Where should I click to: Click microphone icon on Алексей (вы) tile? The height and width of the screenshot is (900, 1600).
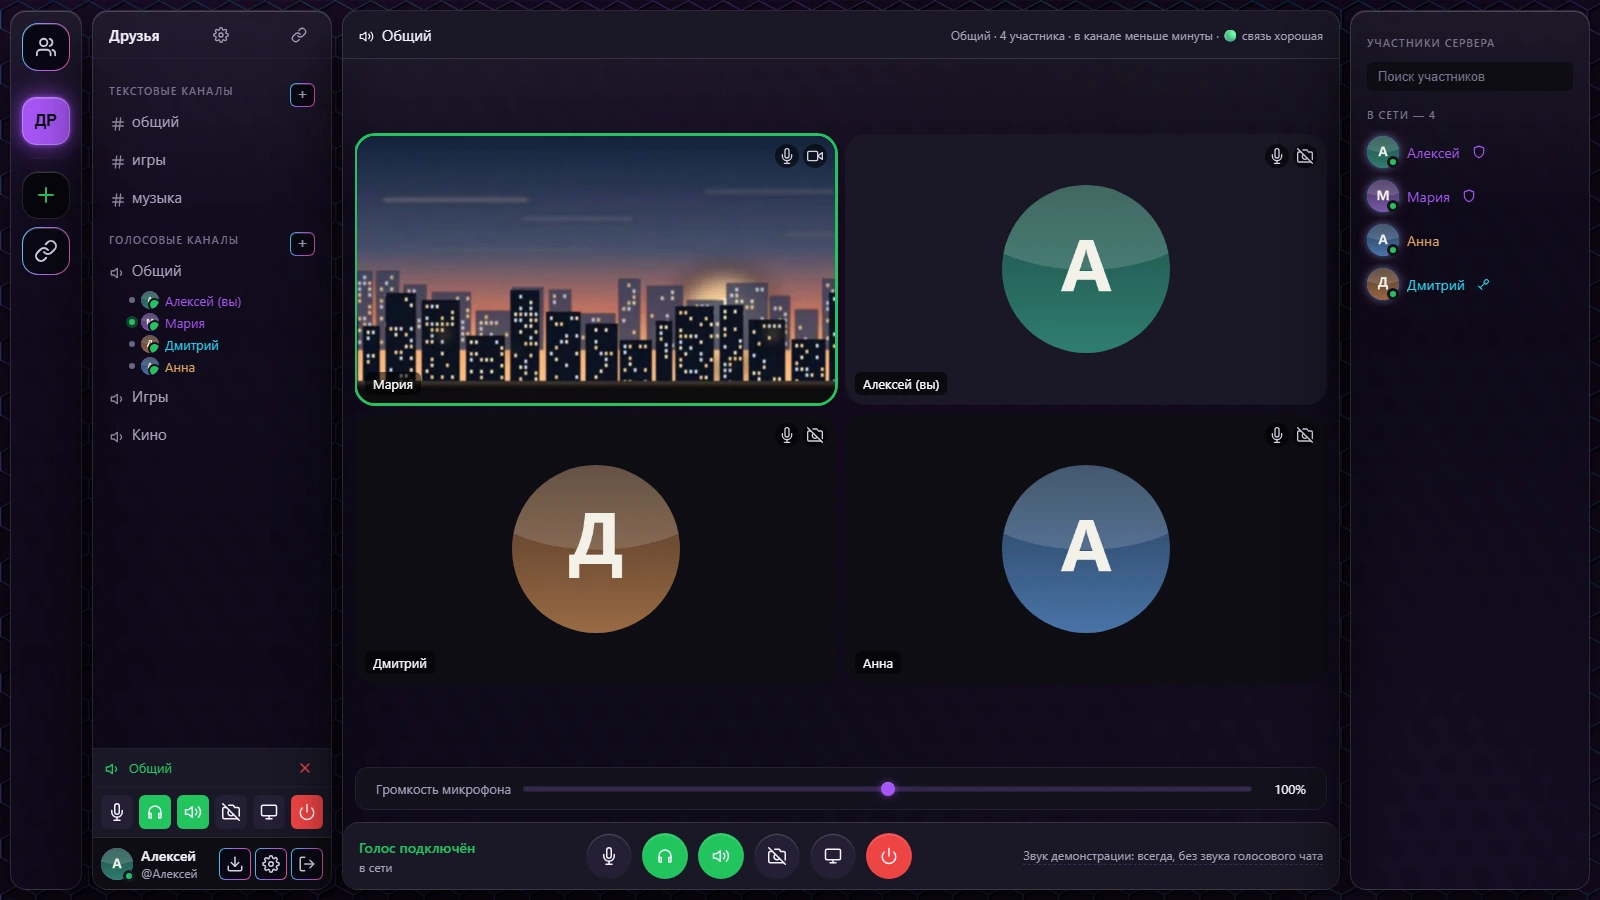[x=1277, y=156]
